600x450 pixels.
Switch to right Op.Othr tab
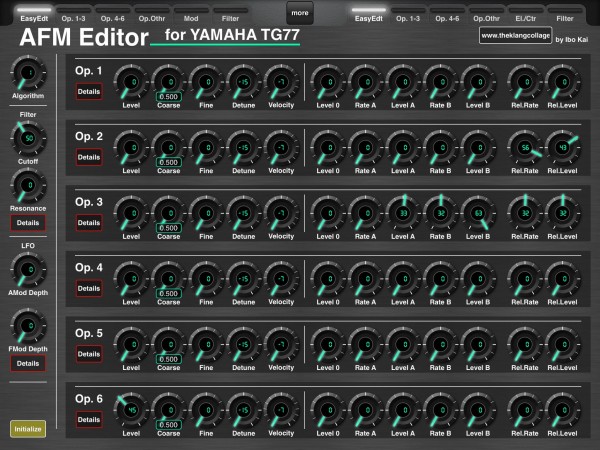pyautogui.click(x=486, y=15)
